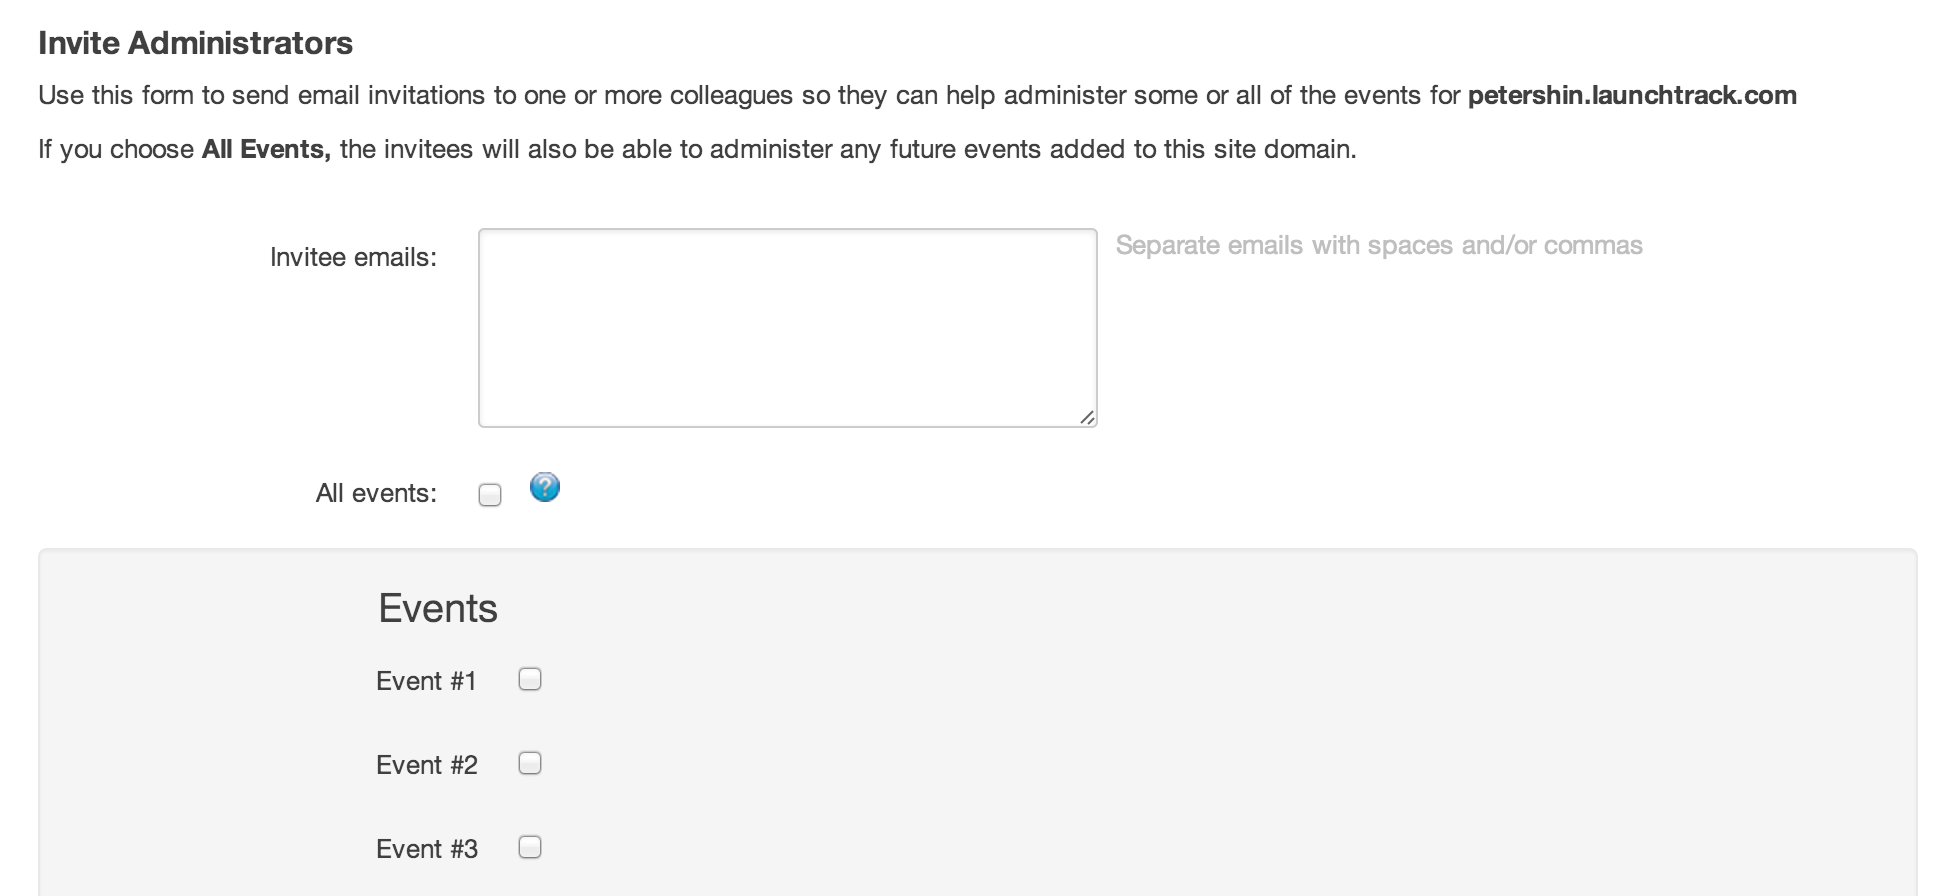Click the text area resize grip handle

pos(1087,417)
